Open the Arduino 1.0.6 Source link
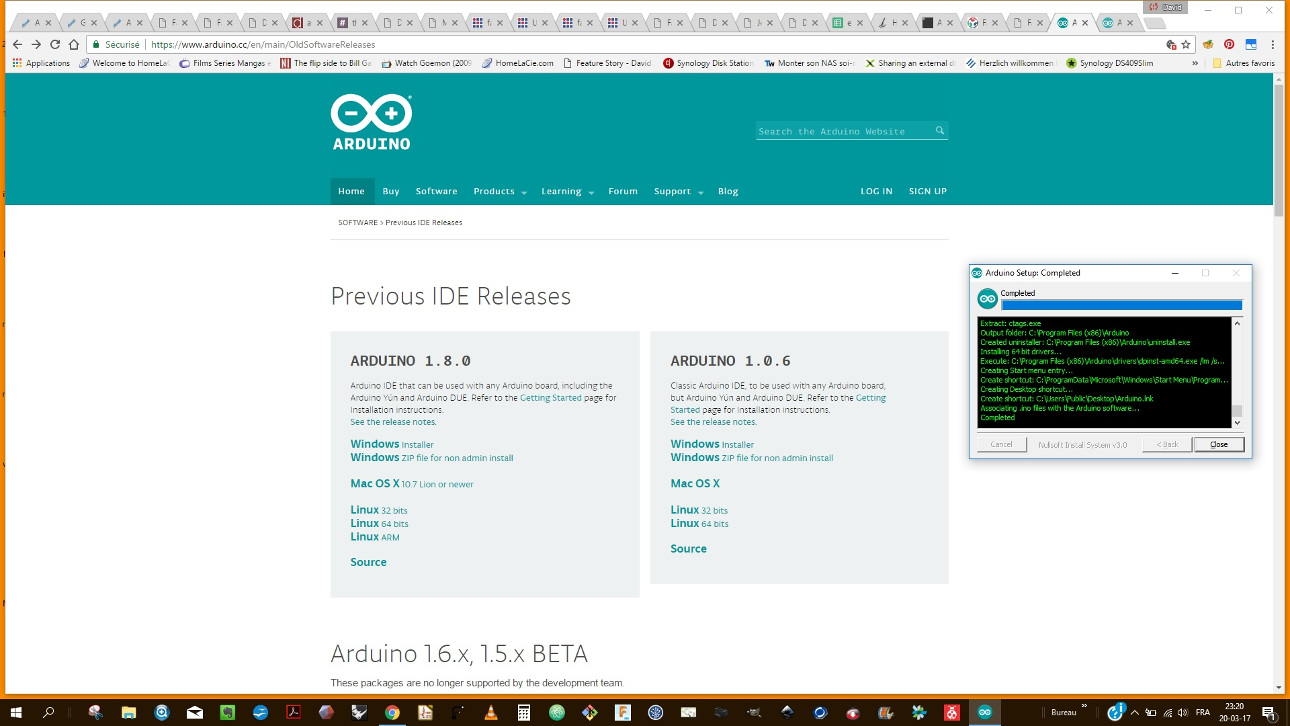This screenshot has width=1290, height=726. pos(688,549)
